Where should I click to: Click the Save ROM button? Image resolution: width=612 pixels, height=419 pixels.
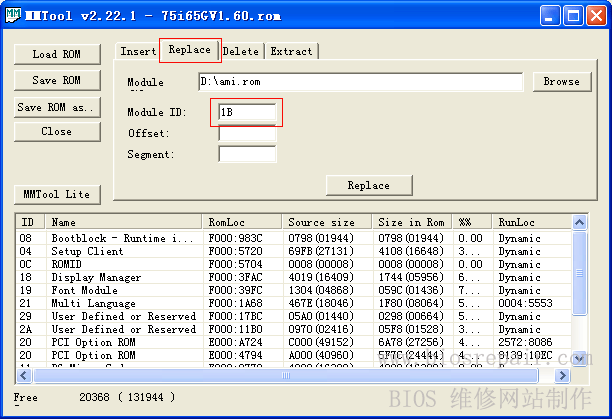point(57,80)
